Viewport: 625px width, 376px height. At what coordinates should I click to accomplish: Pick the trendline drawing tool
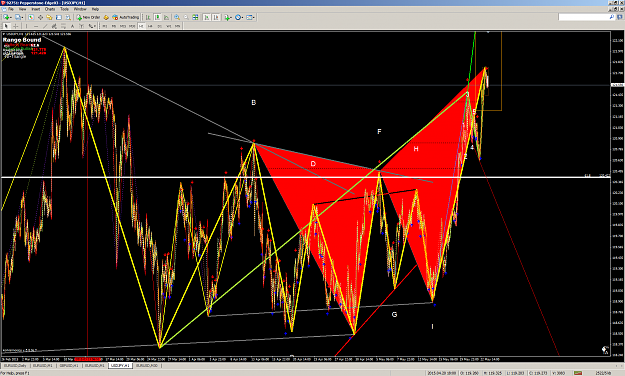click(x=45, y=26)
